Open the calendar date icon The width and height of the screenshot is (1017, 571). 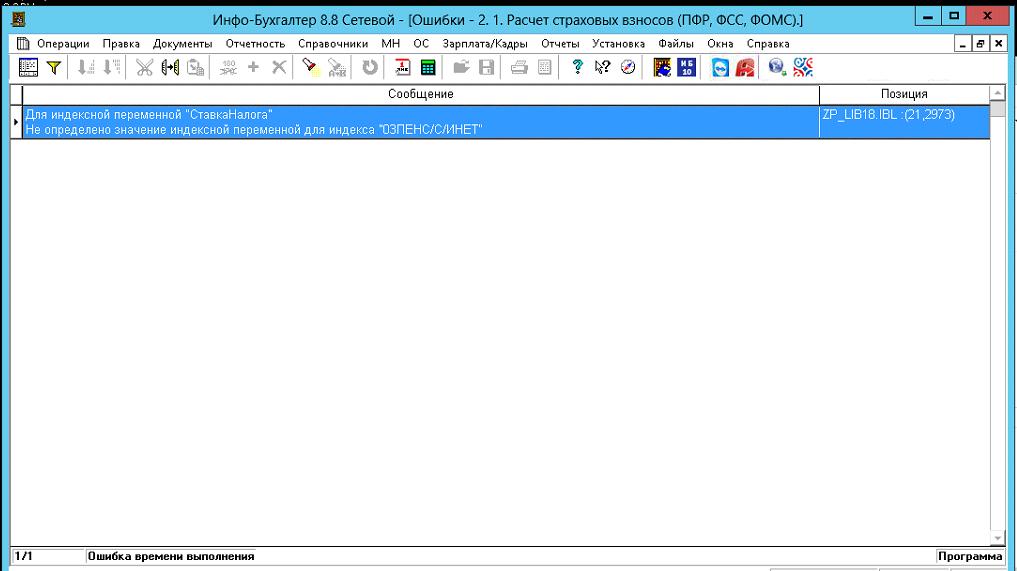[402, 67]
